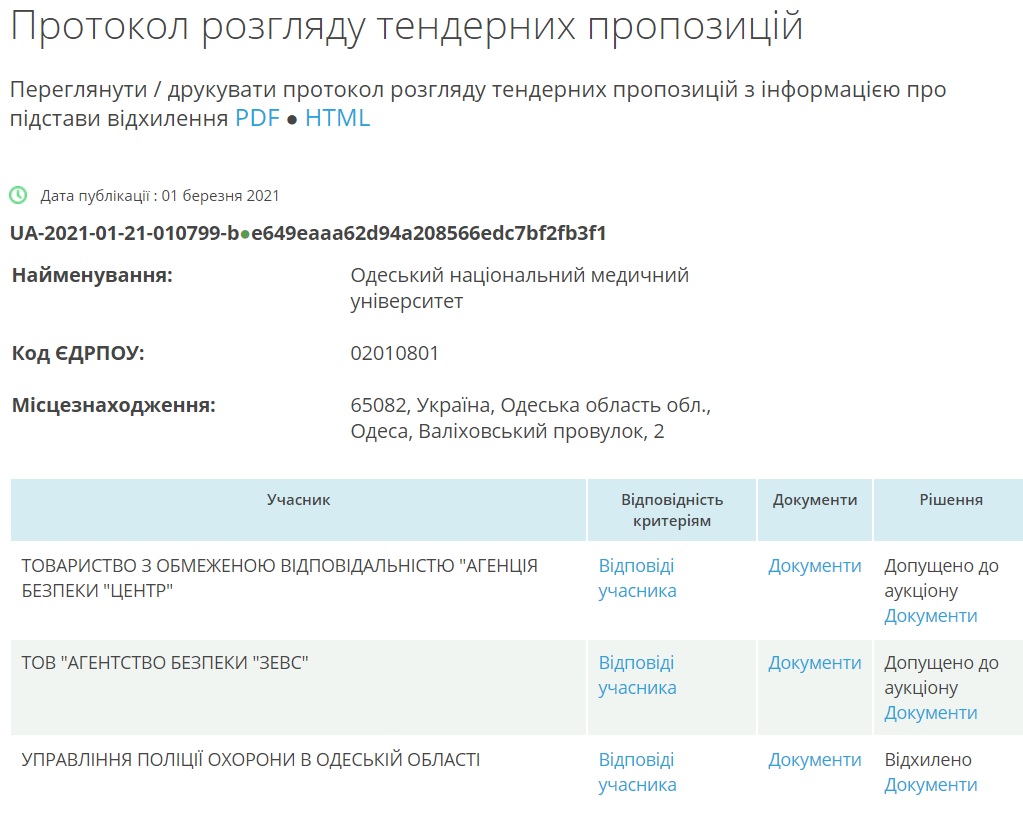Click the ЄДРПОУ code value 02010801
The image size is (1023, 813).
[x=394, y=353]
